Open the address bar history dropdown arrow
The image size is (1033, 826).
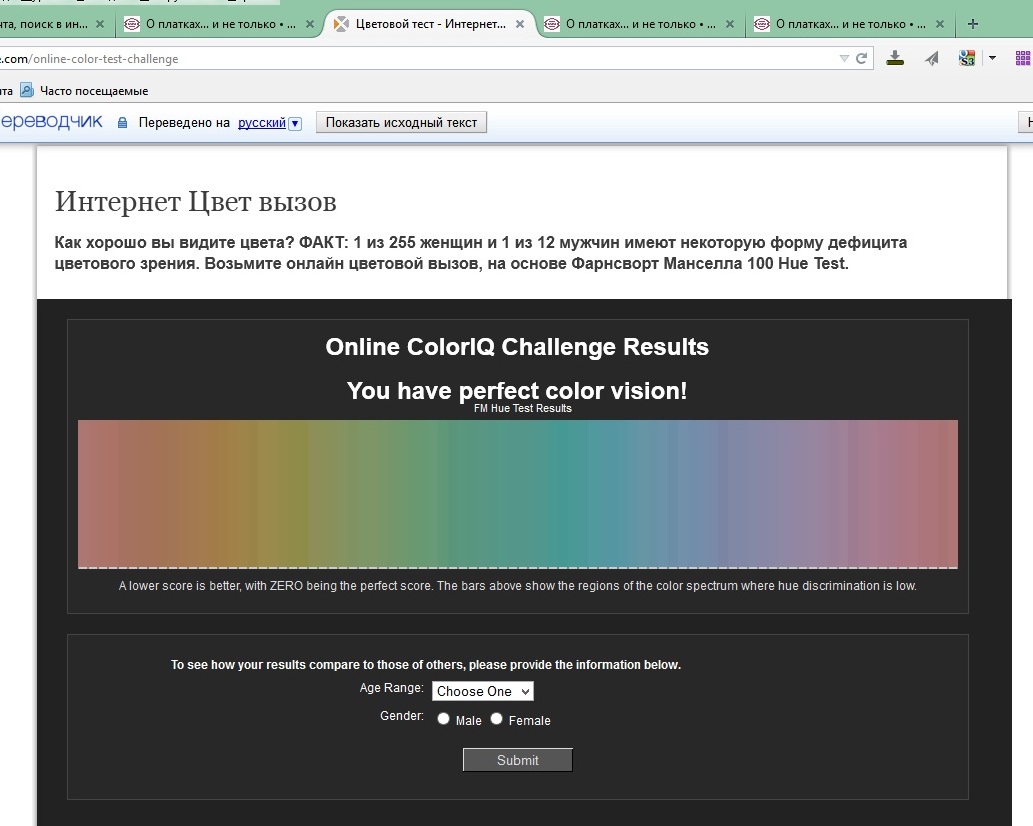click(844, 59)
